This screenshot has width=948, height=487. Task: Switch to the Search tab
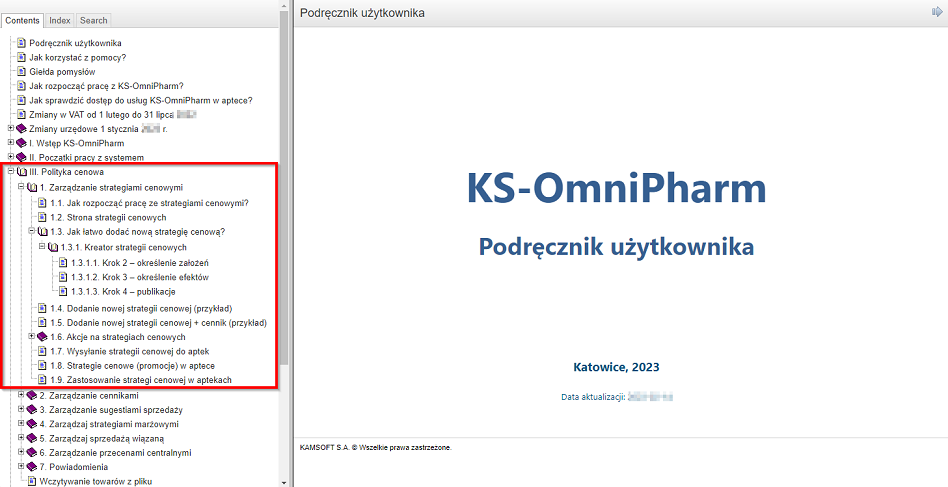point(94,20)
